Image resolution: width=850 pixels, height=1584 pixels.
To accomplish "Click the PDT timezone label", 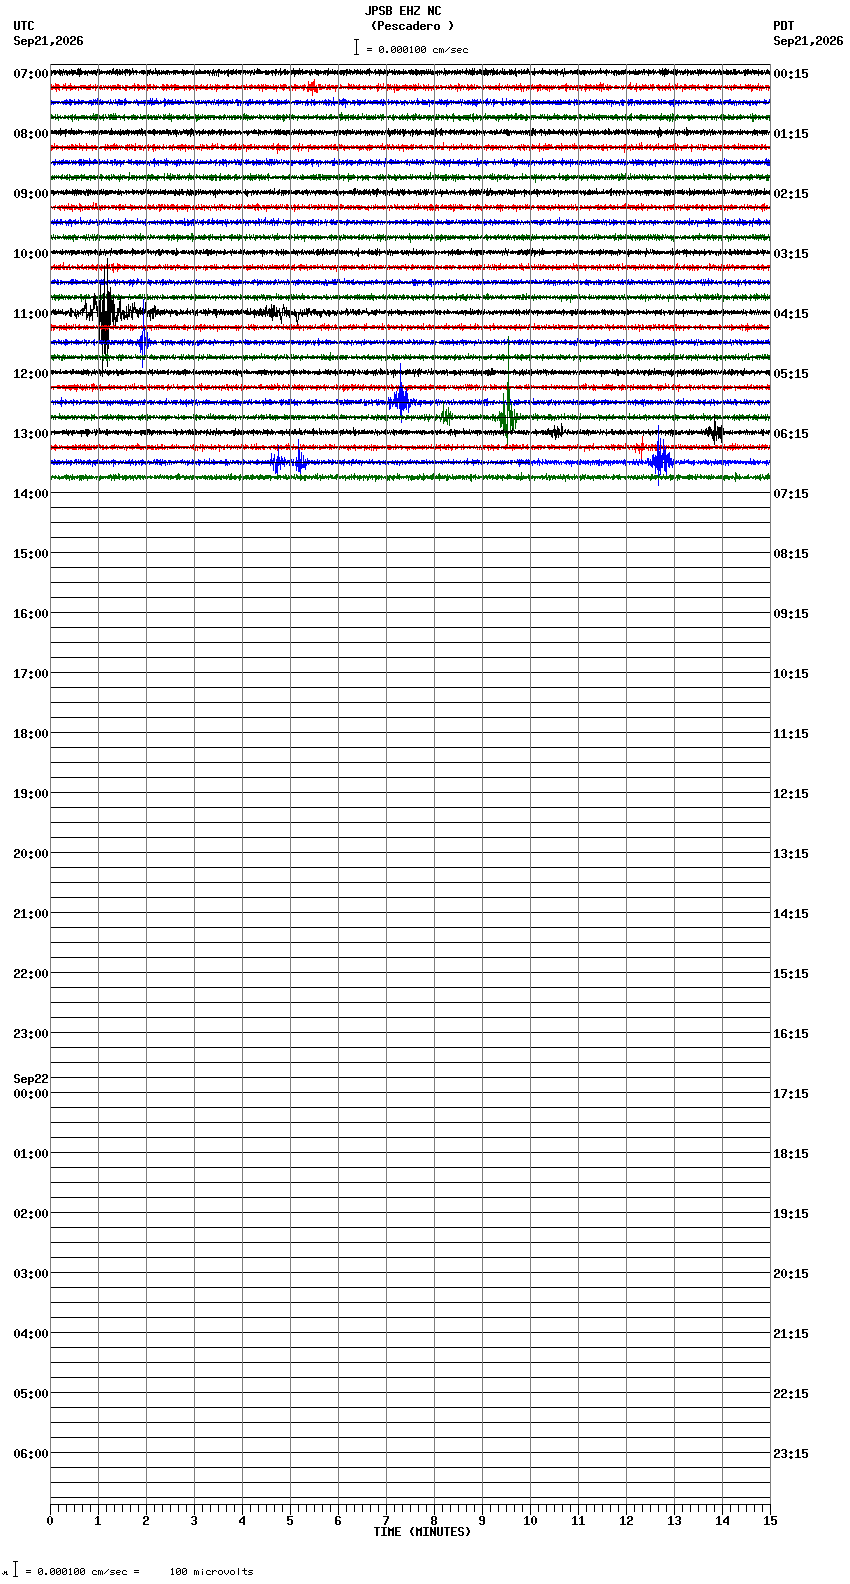I will pyautogui.click(x=784, y=26).
